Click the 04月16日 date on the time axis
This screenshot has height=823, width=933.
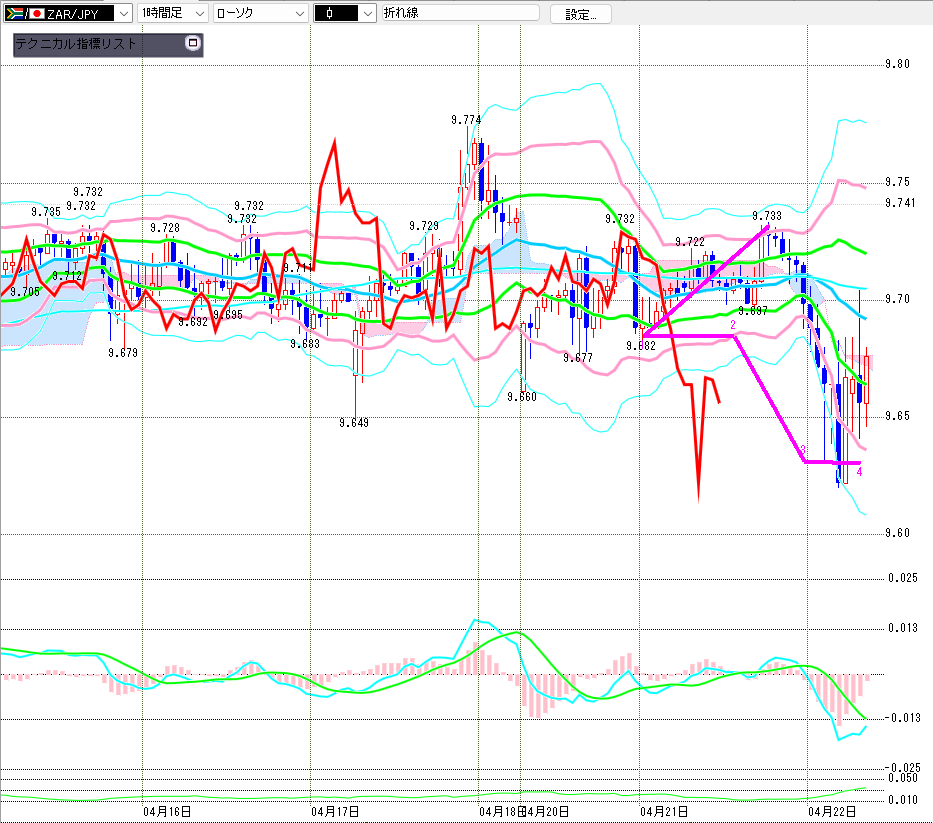click(167, 810)
